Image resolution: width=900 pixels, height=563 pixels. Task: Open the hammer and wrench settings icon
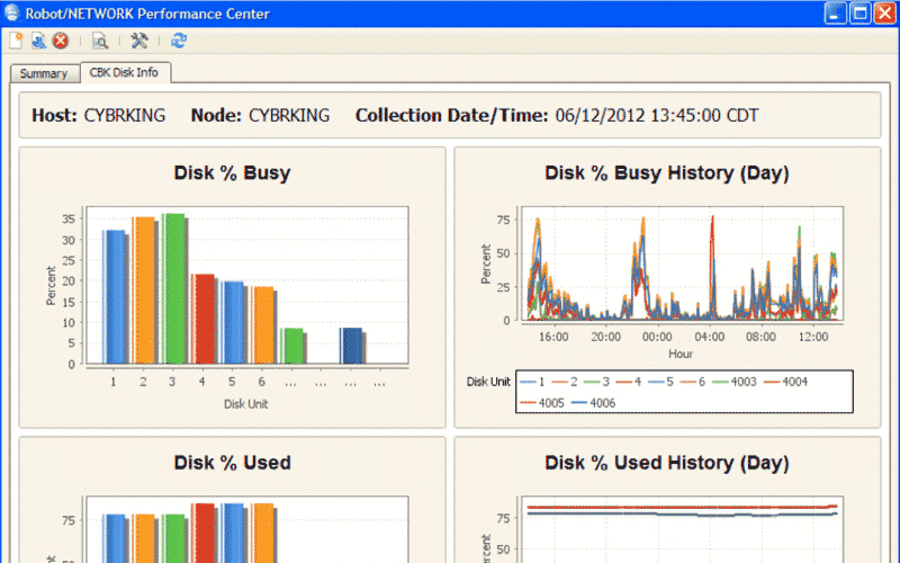click(139, 41)
